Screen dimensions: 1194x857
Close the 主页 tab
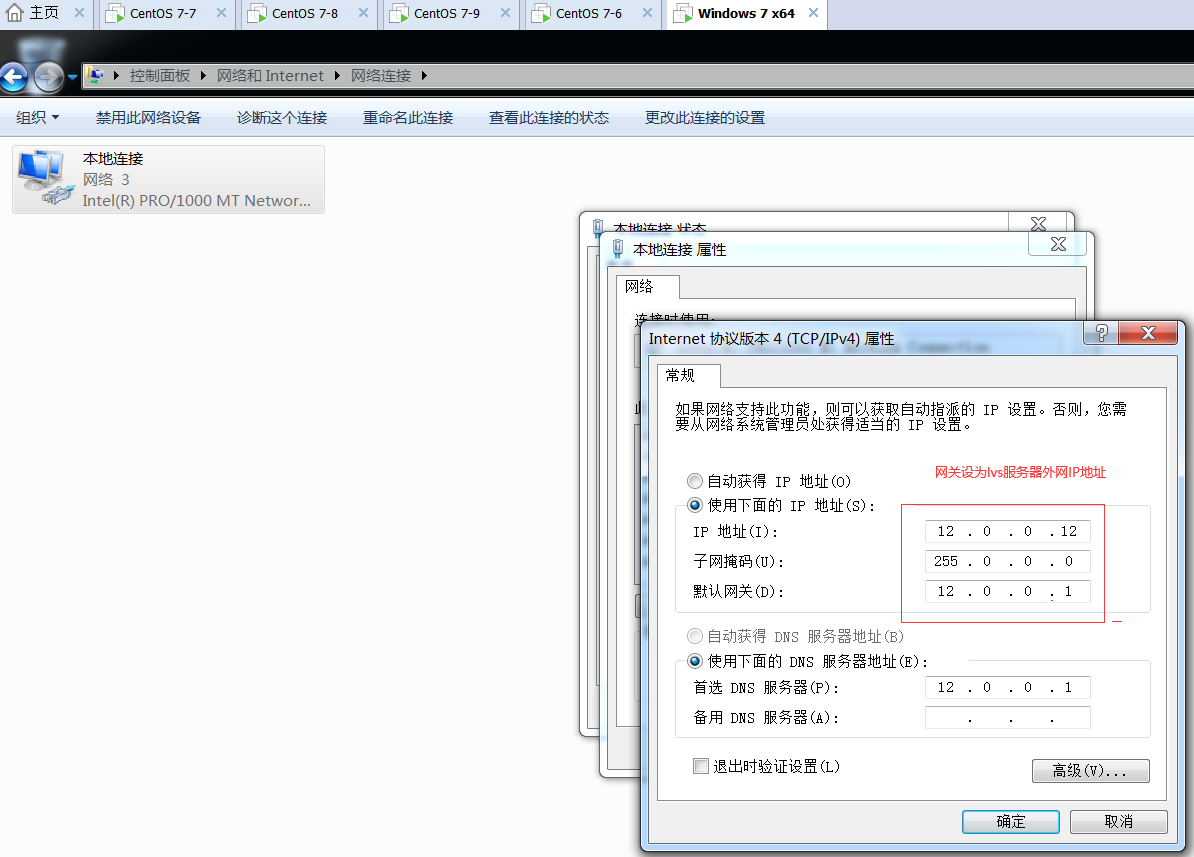(79, 13)
